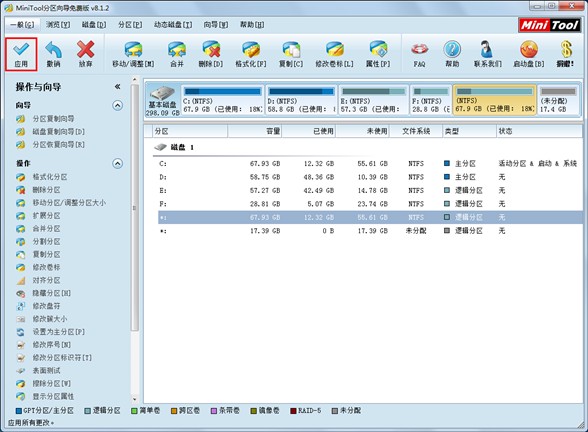Click 修改卷标 in the side panel

click(46, 267)
